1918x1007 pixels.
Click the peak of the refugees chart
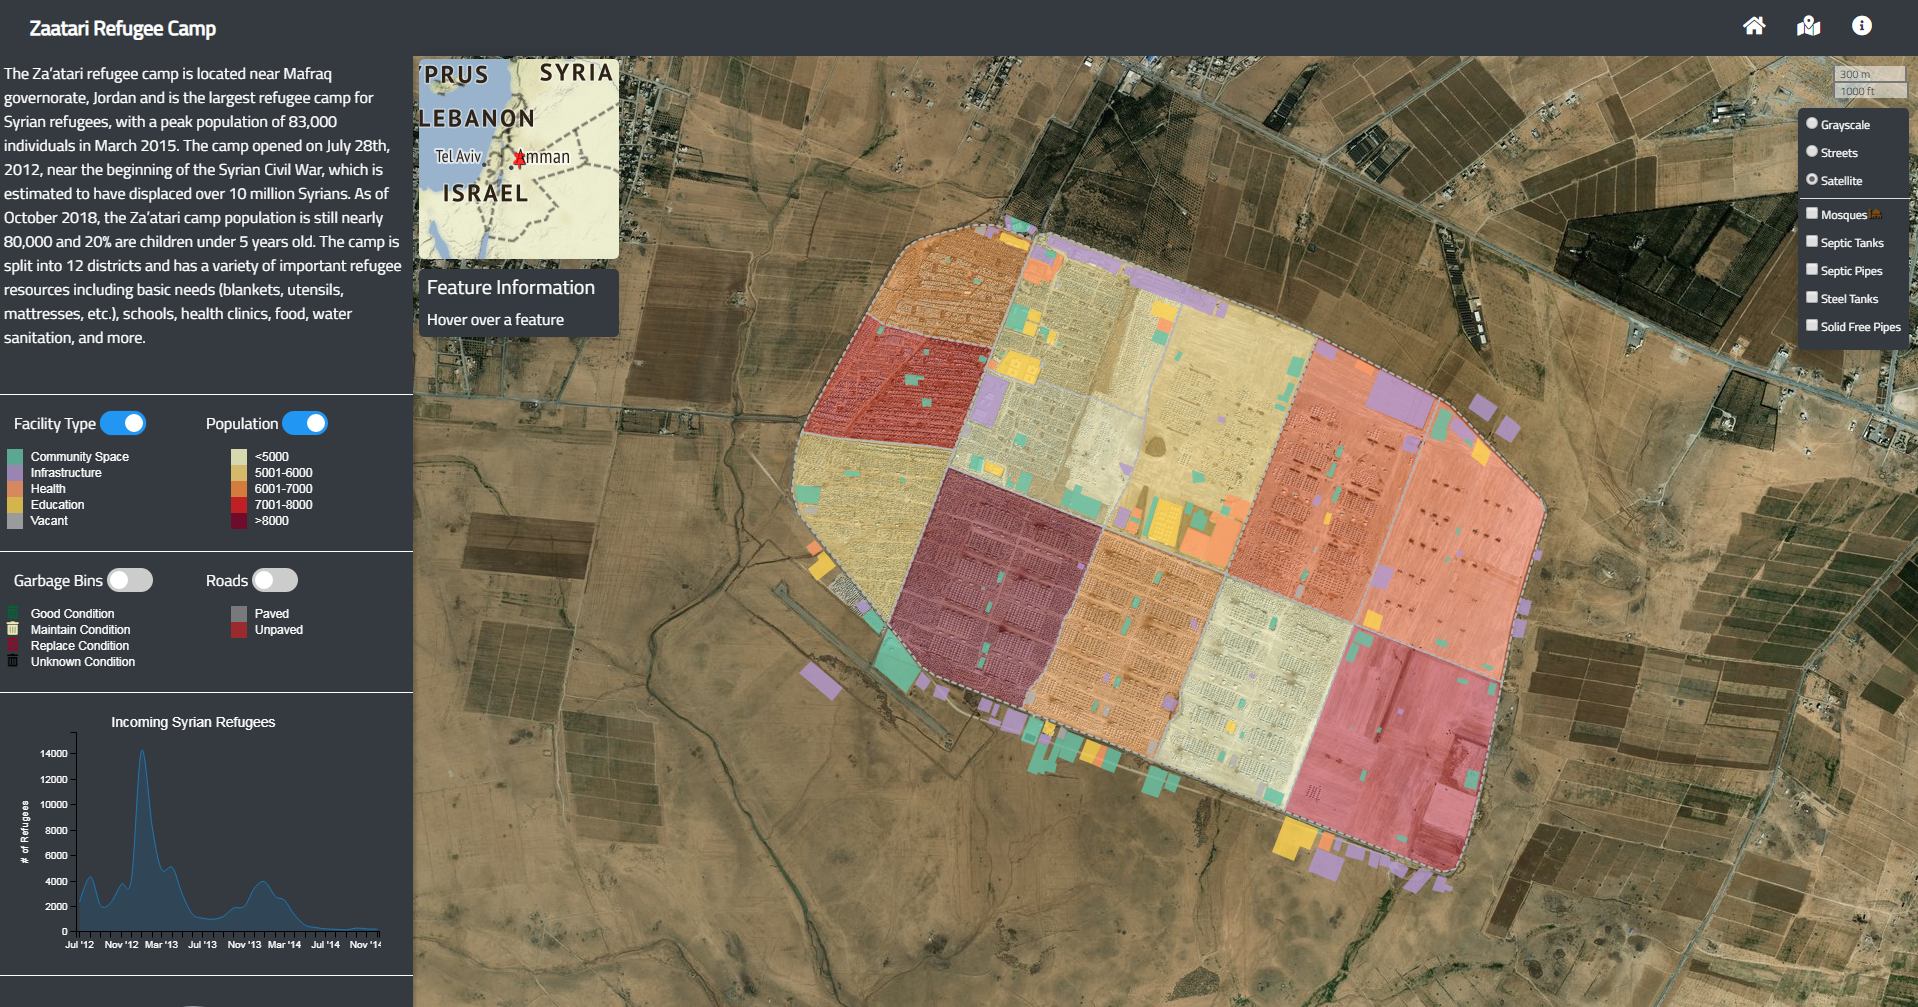[142, 752]
